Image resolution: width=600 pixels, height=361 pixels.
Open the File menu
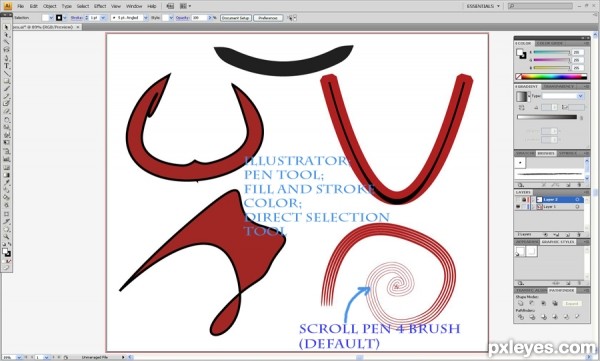(x=20, y=6)
